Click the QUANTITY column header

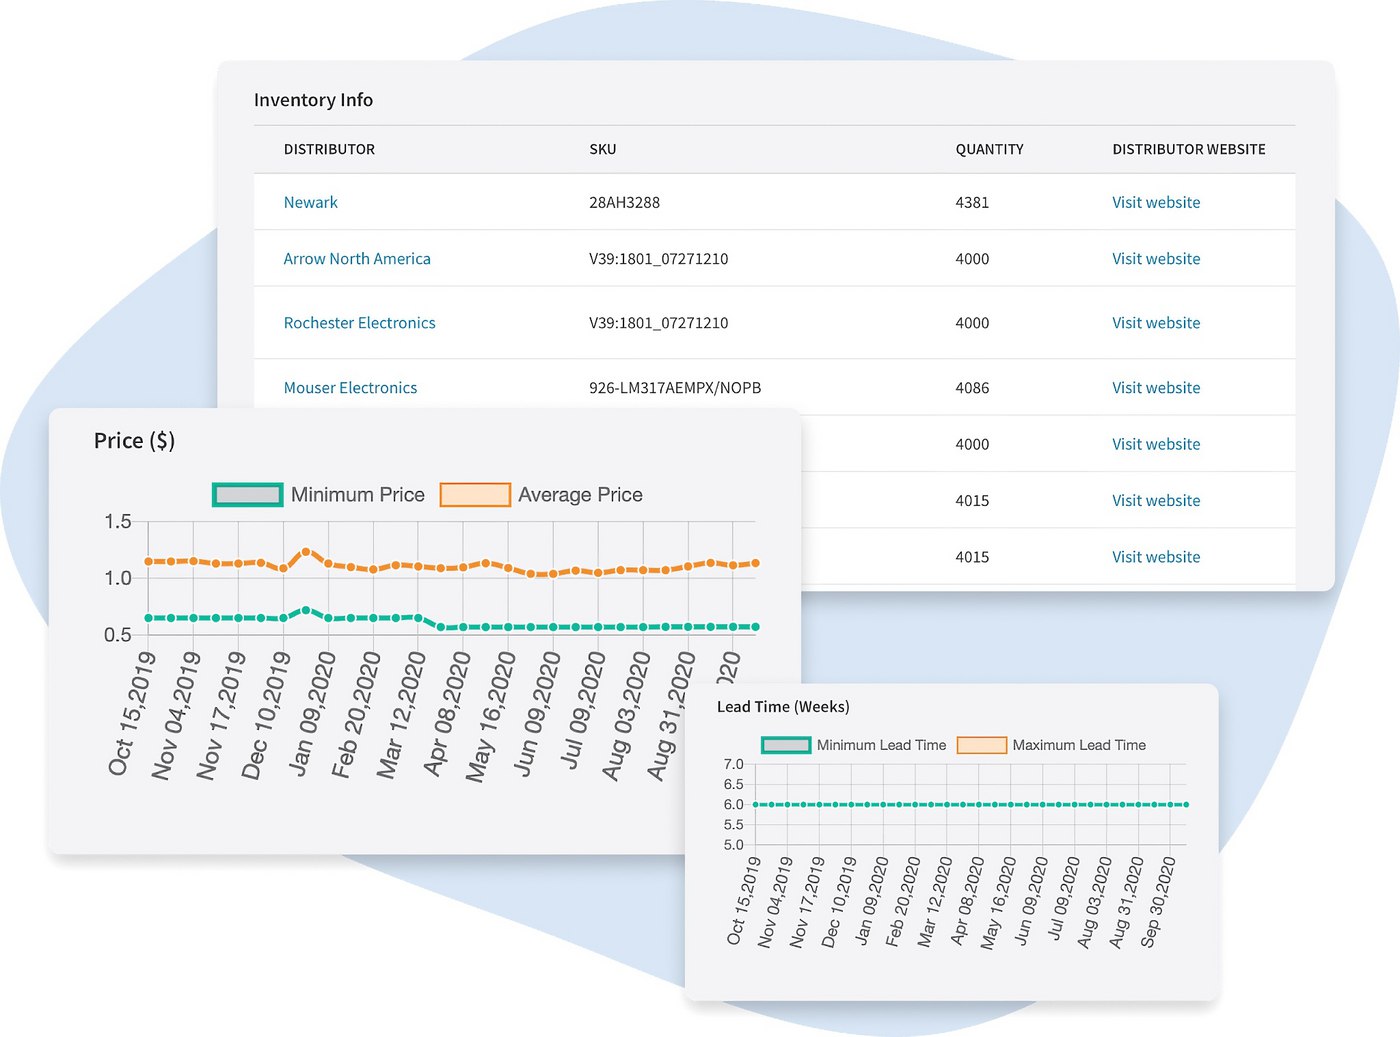[989, 150]
